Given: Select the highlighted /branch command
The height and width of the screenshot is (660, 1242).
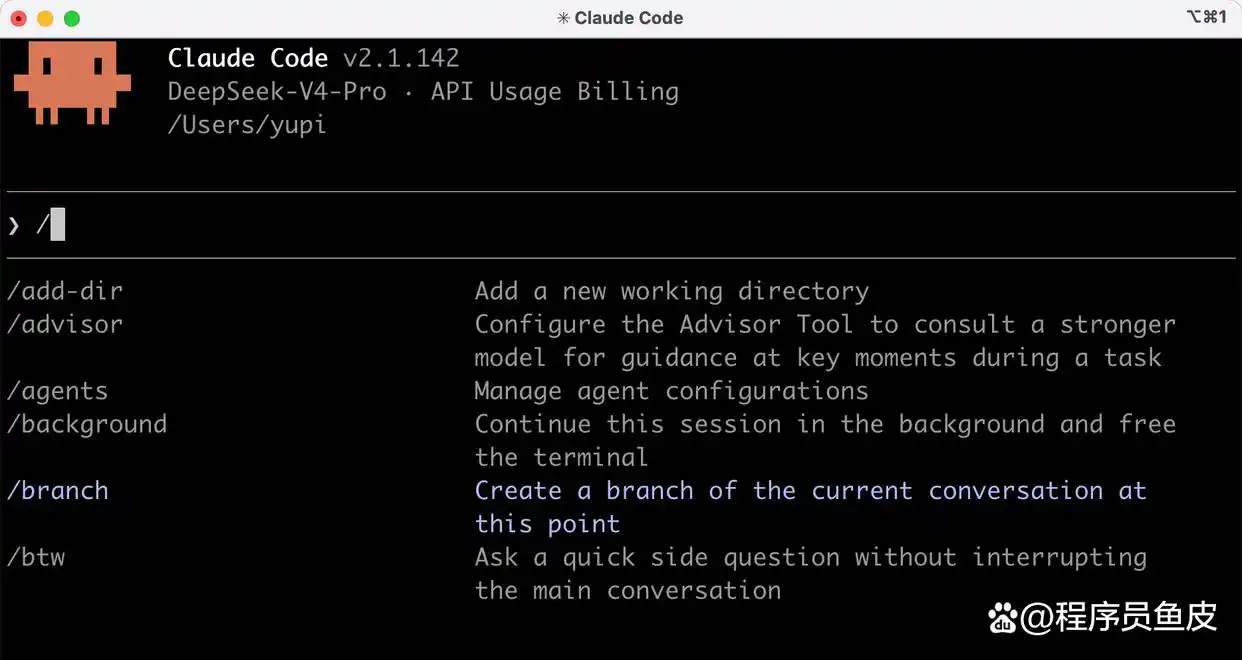Looking at the screenshot, I should (57, 490).
